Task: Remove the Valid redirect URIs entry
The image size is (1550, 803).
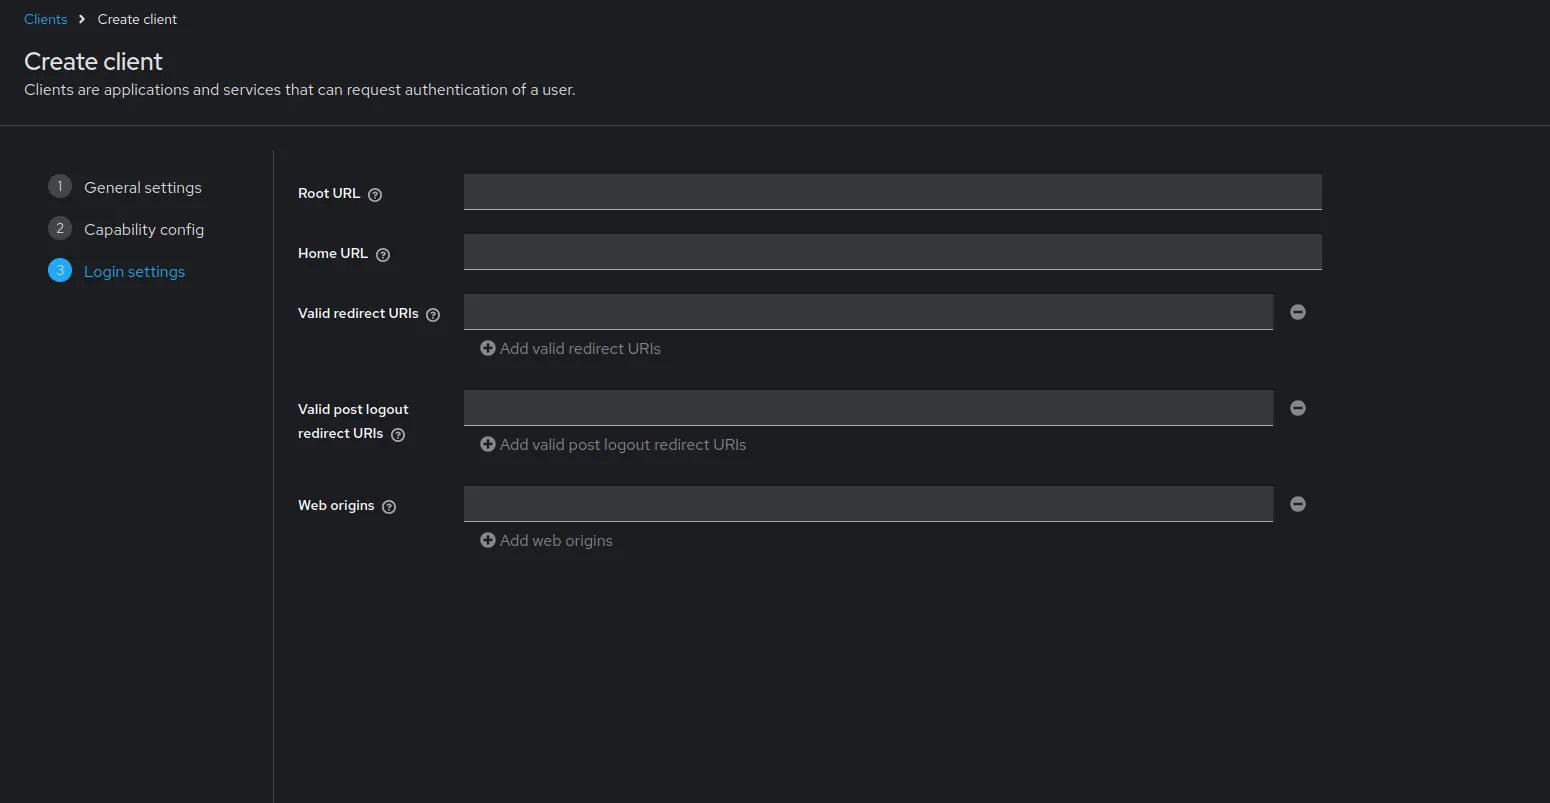Action: [1298, 312]
